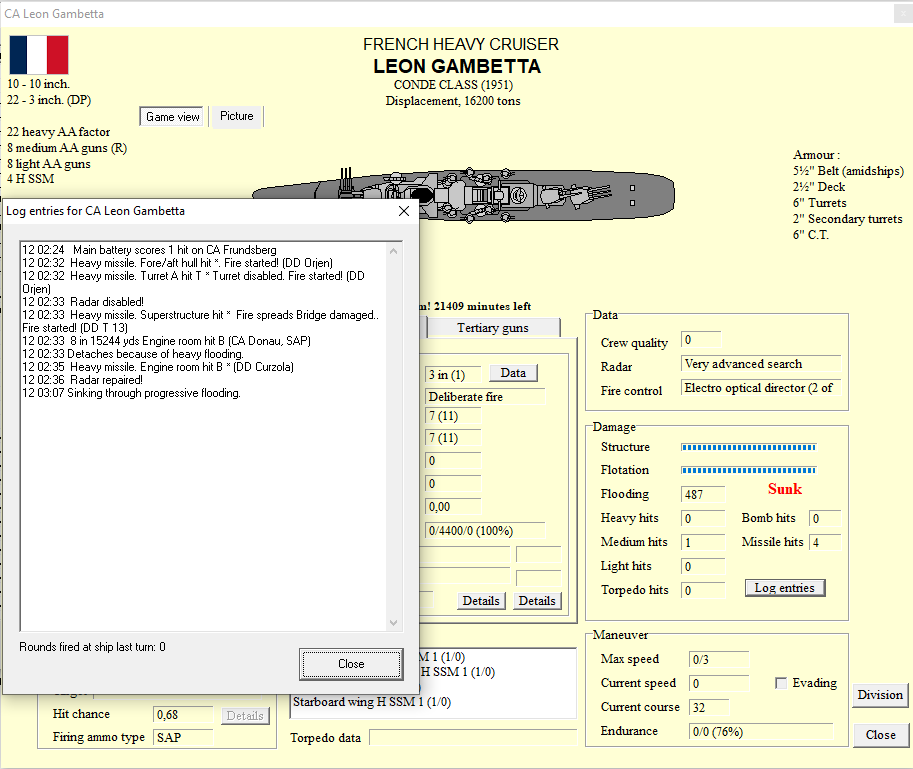Open the Tertiary guns tab

coord(493,328)
